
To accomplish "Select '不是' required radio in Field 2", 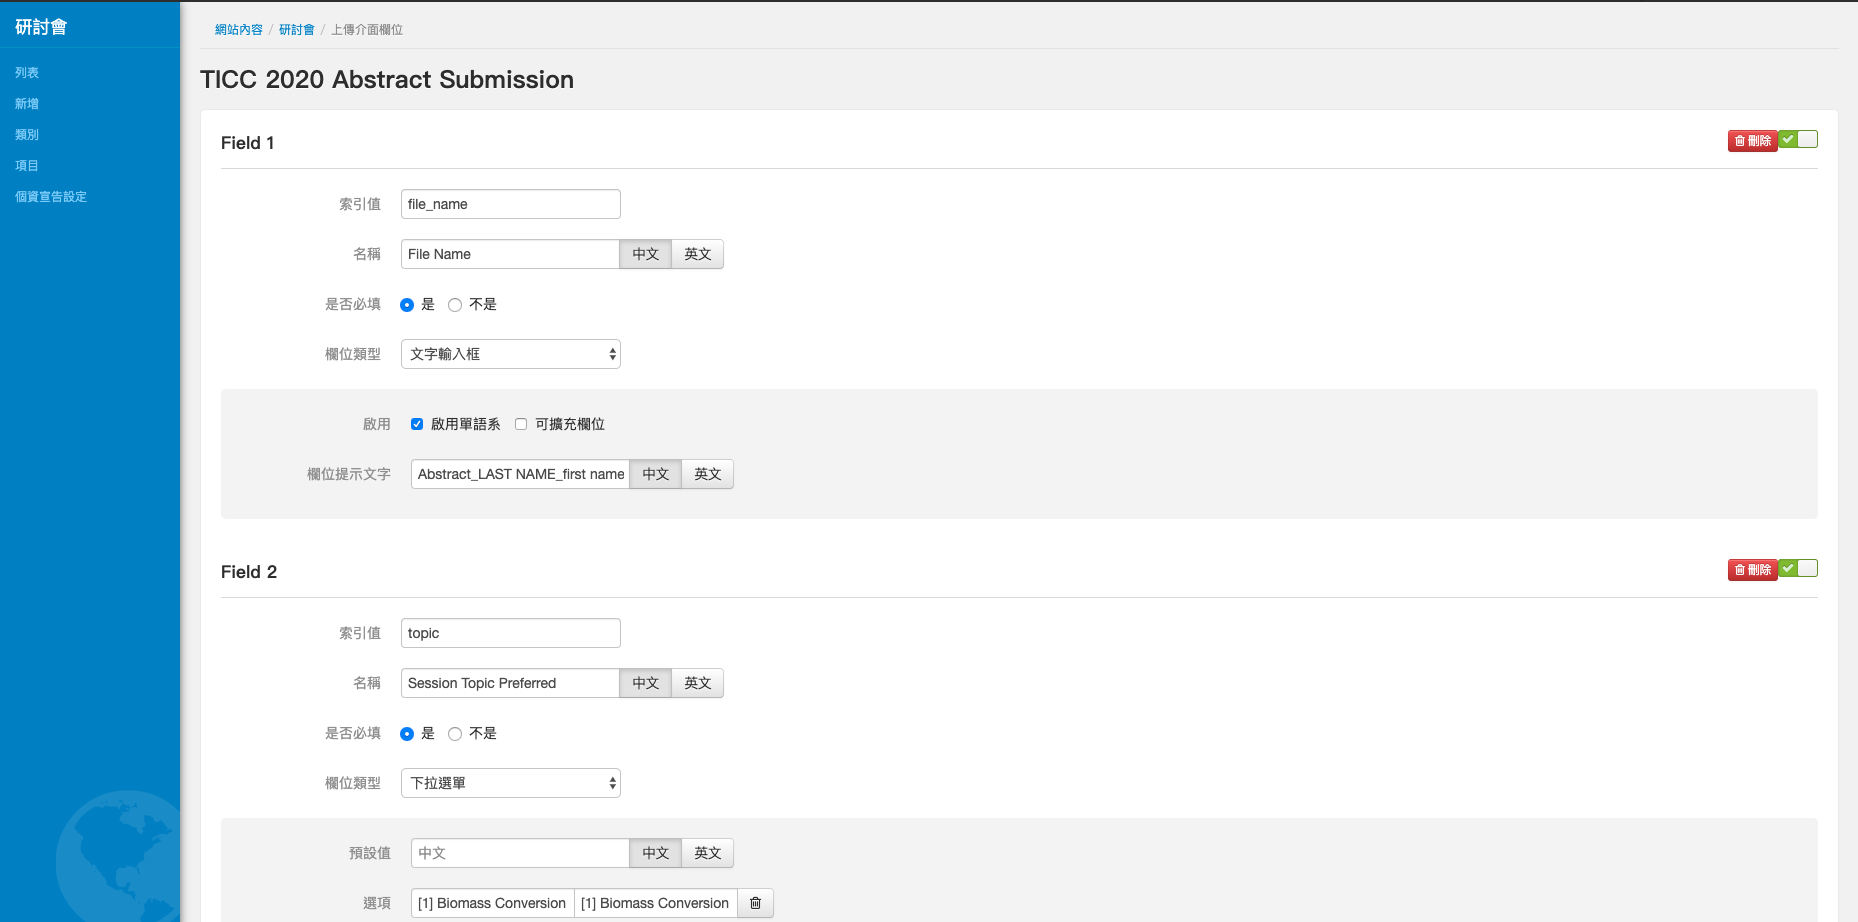I will pyautogui.click(x=455, y=734).
